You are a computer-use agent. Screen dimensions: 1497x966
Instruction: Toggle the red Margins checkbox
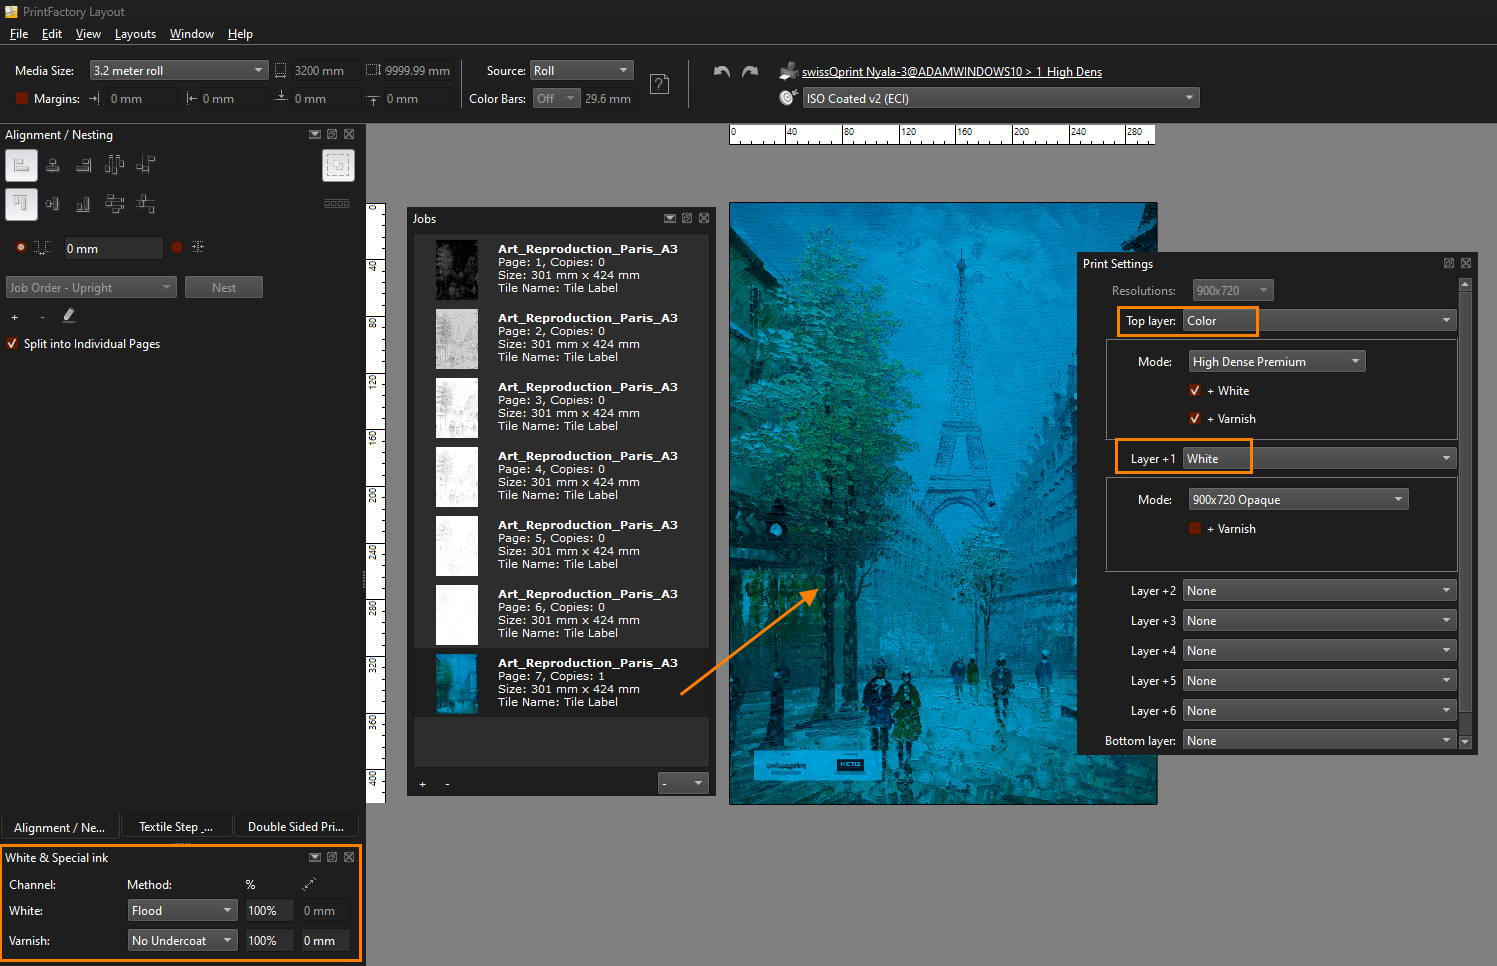click(22, 98)
